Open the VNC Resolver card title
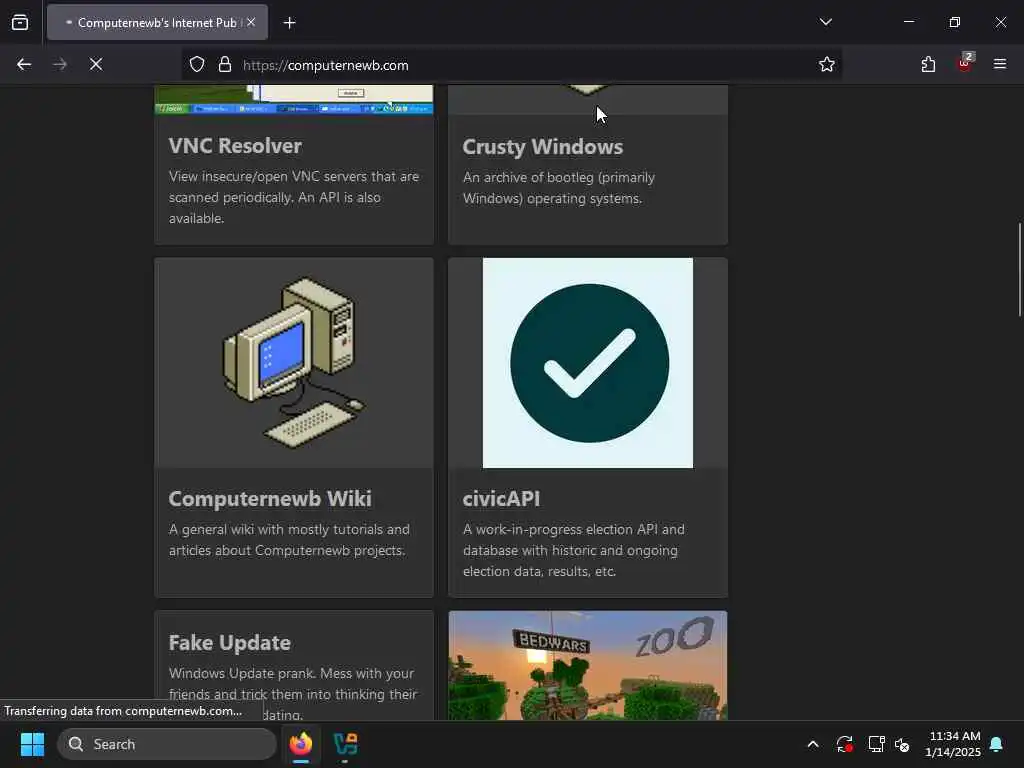 [x=235, y=146]
